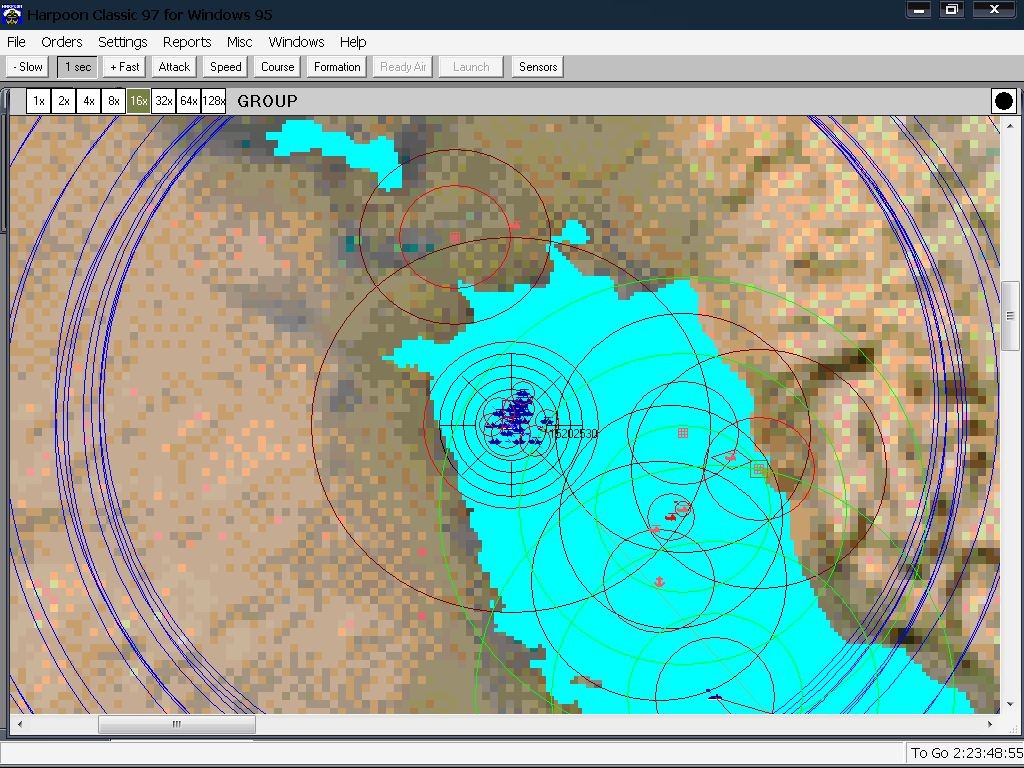Click the horizontal scrollbar thumb under the map
The image size is (1024, 768).
(x=176, y=725)
